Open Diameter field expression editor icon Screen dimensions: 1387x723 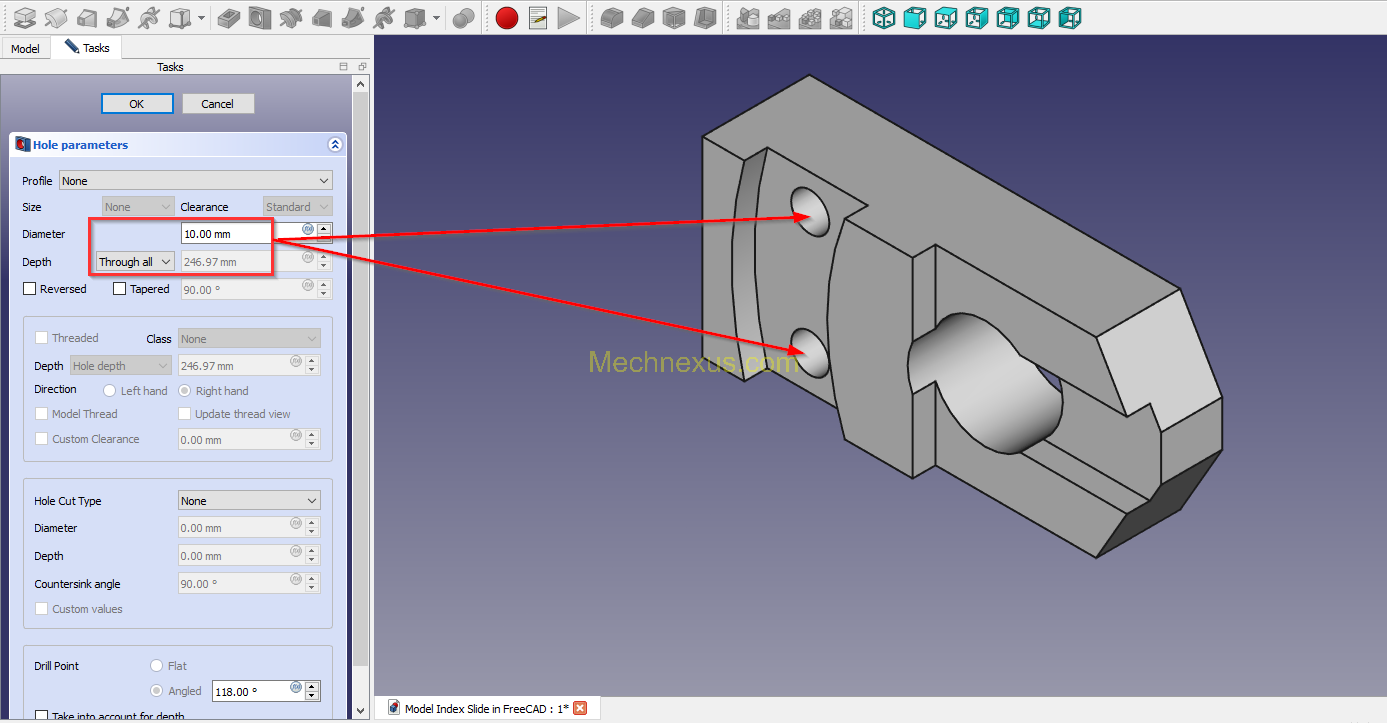[x=308, y=229]
